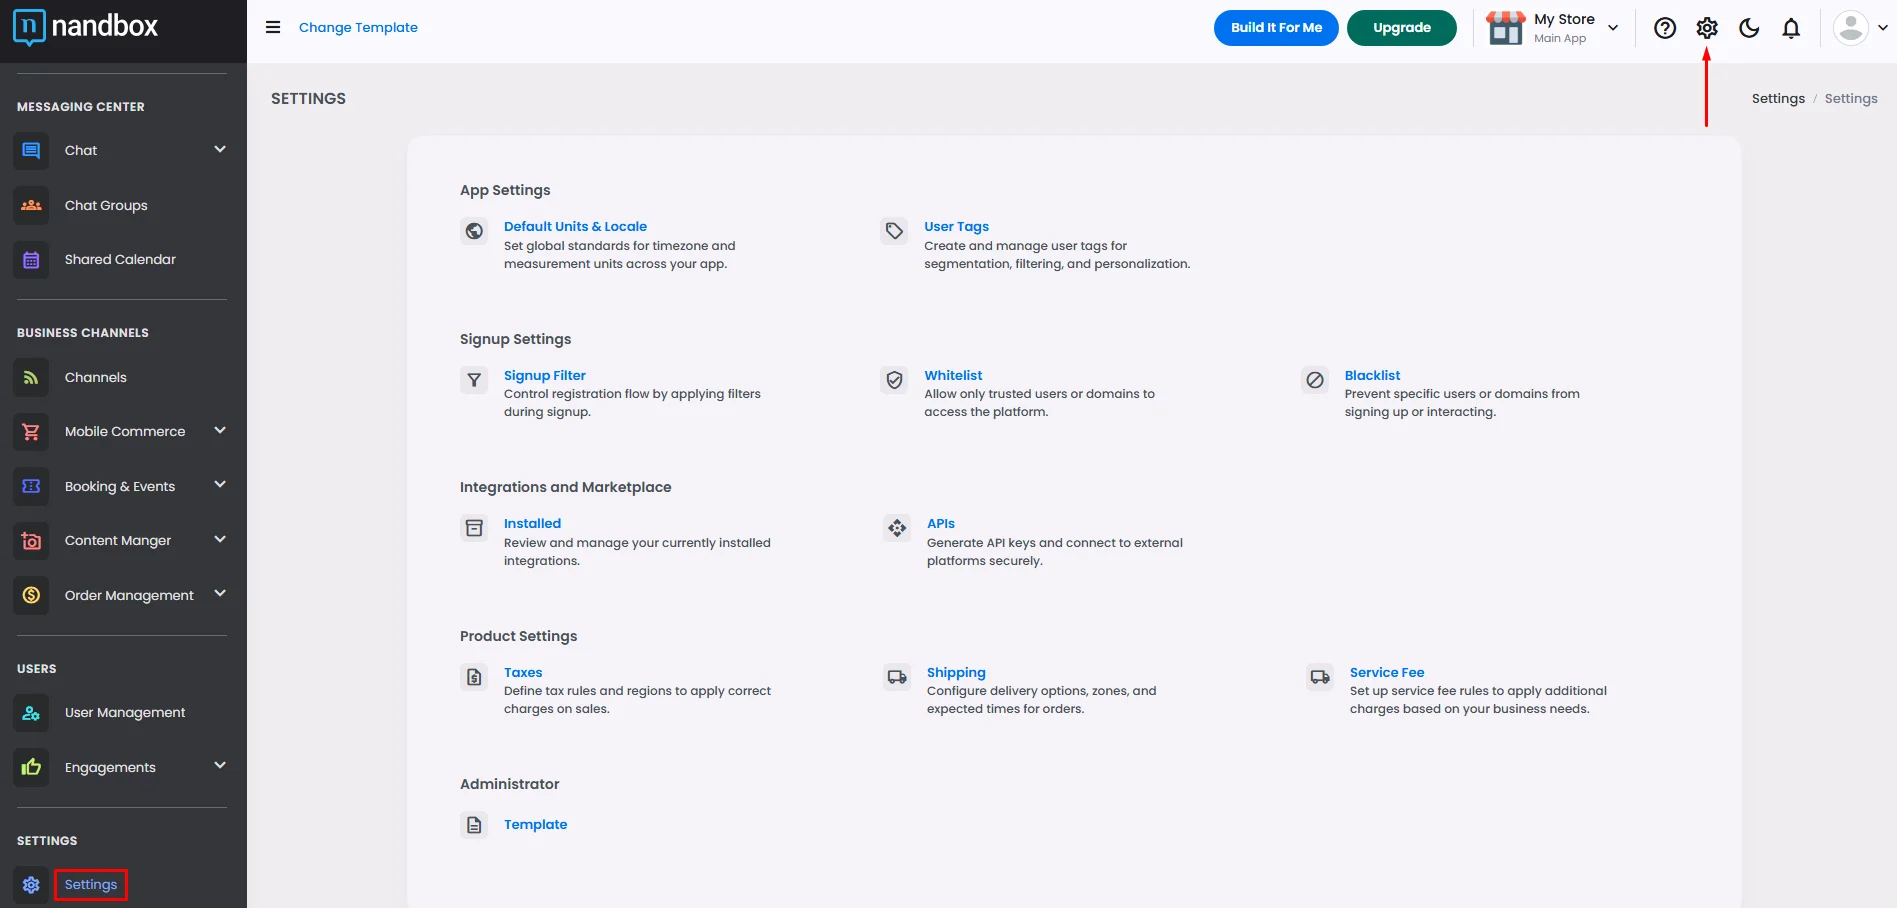Viewport: 1897px width, 908px height.
Task: Expand Mobile Commerce submenu arrow
Action: pos(220,431)
